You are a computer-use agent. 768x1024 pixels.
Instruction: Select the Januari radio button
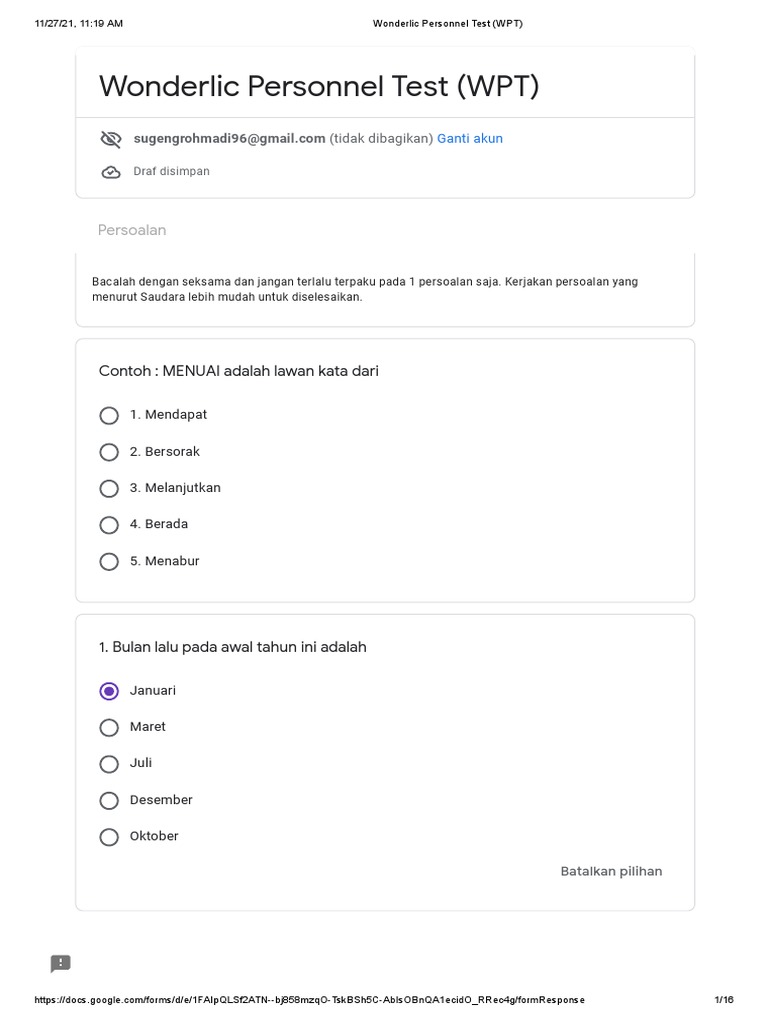109,691
